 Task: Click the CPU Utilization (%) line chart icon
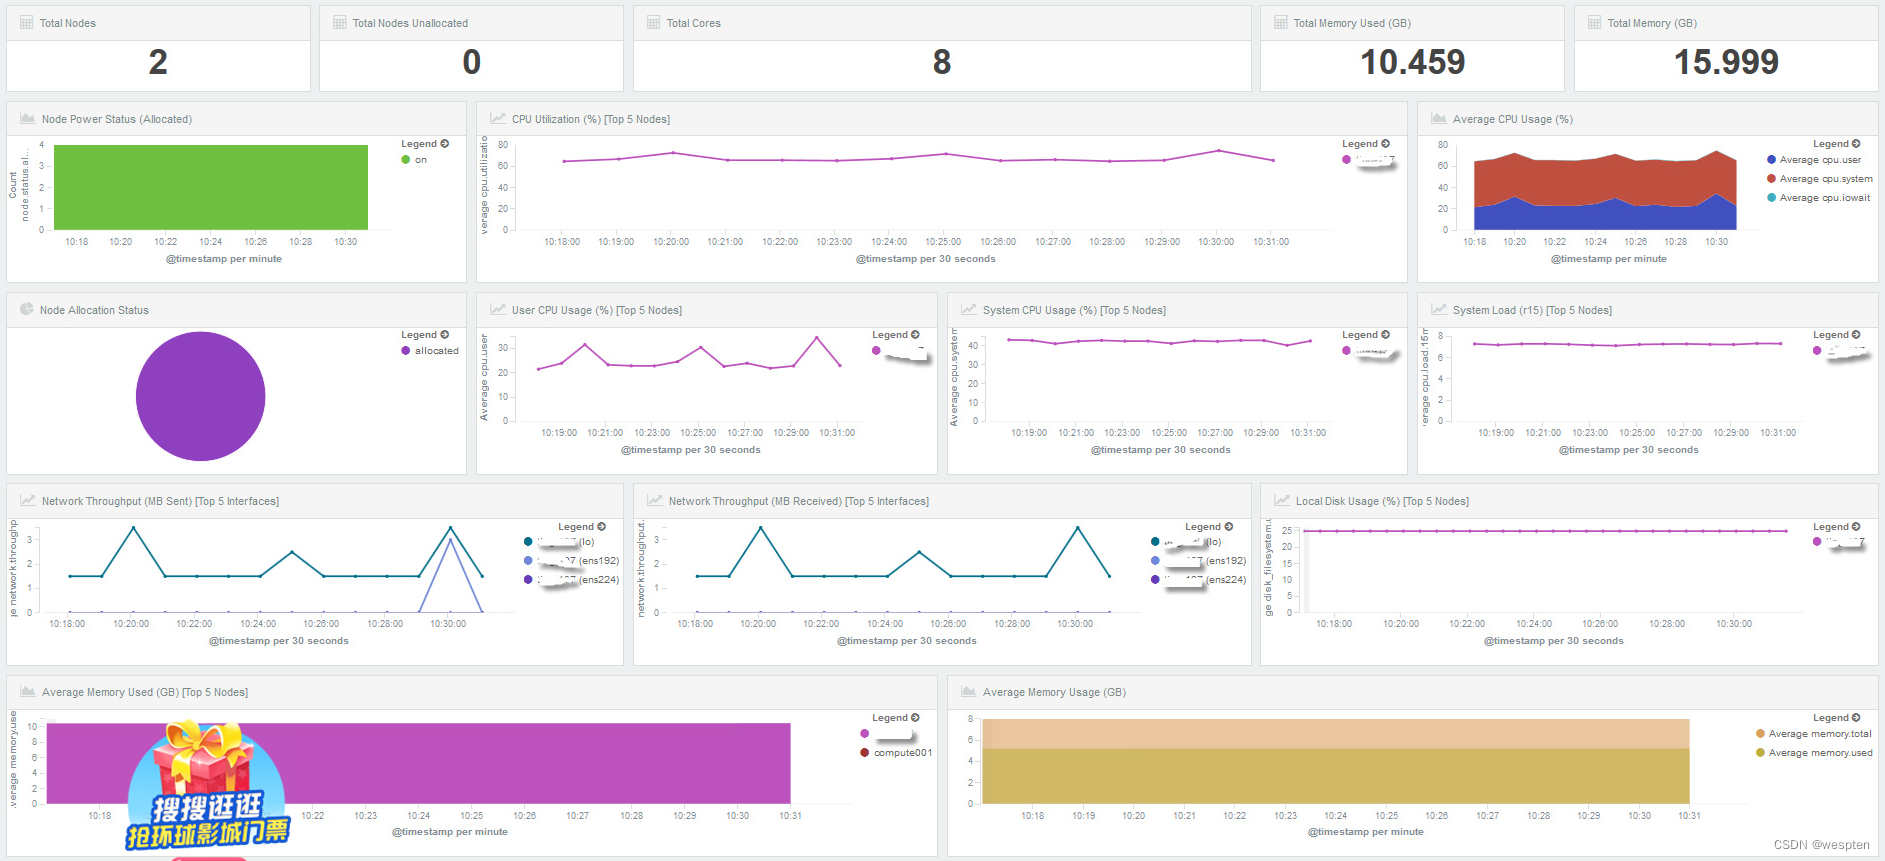pyautogui.click(x=497, y=119)
